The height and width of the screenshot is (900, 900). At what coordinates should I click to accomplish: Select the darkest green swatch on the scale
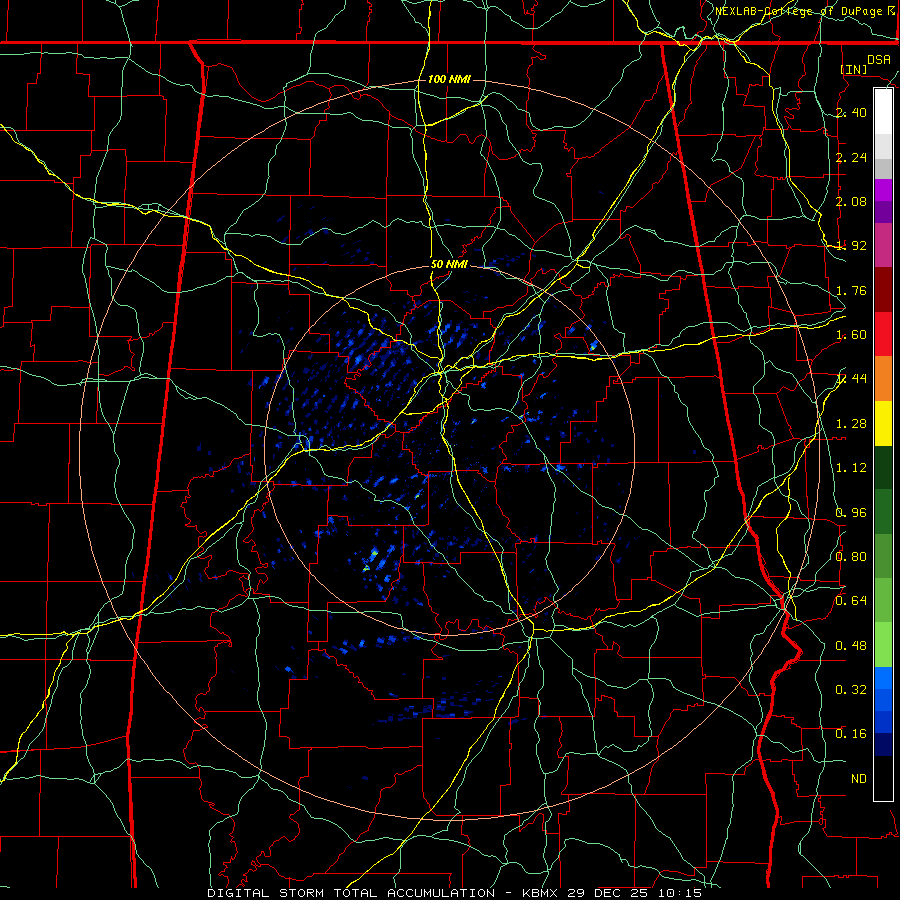point(883,467)
